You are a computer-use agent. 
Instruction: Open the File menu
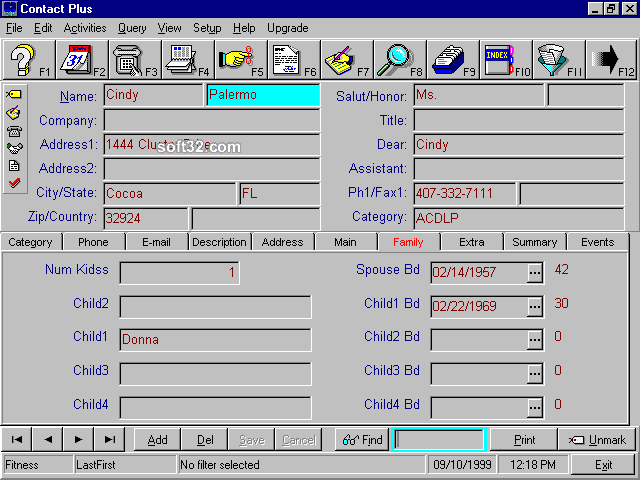coord(14,28)
